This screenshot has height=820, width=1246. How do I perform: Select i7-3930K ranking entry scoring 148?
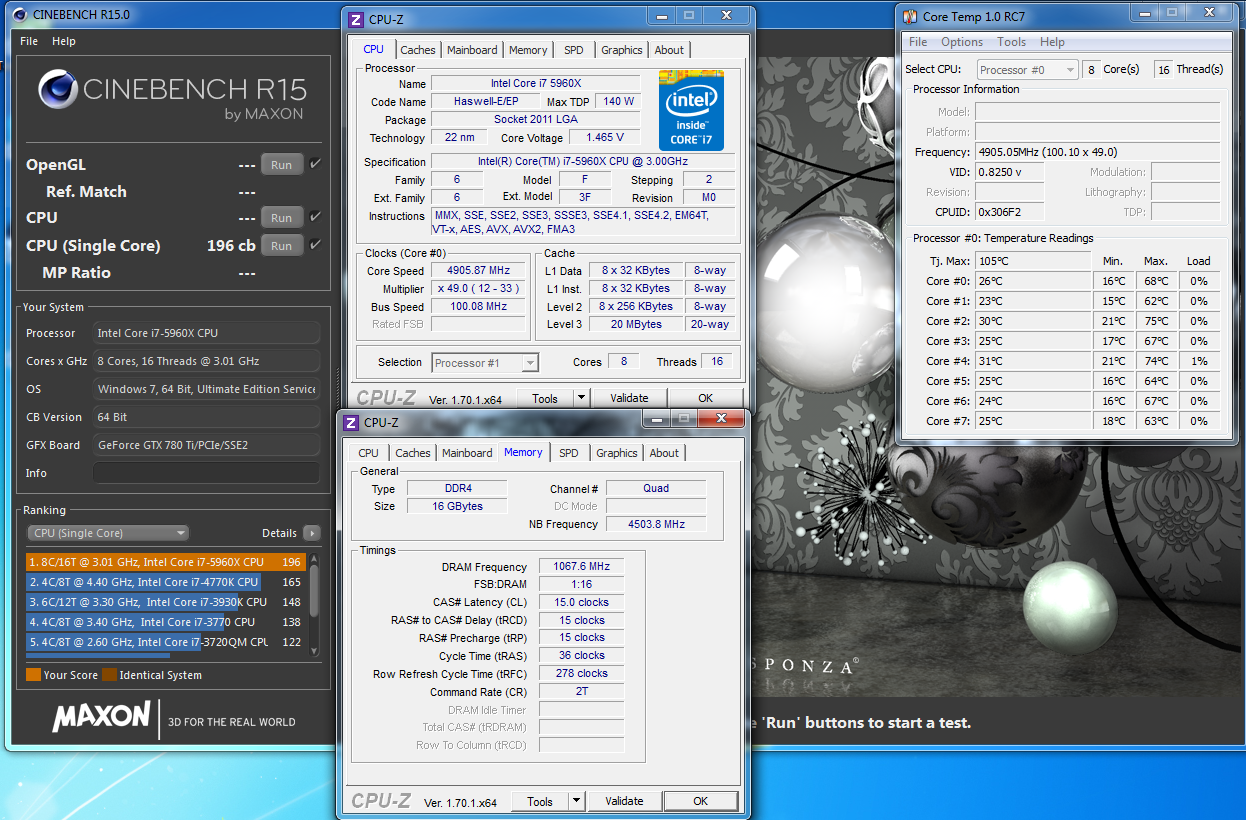point(165,602)
